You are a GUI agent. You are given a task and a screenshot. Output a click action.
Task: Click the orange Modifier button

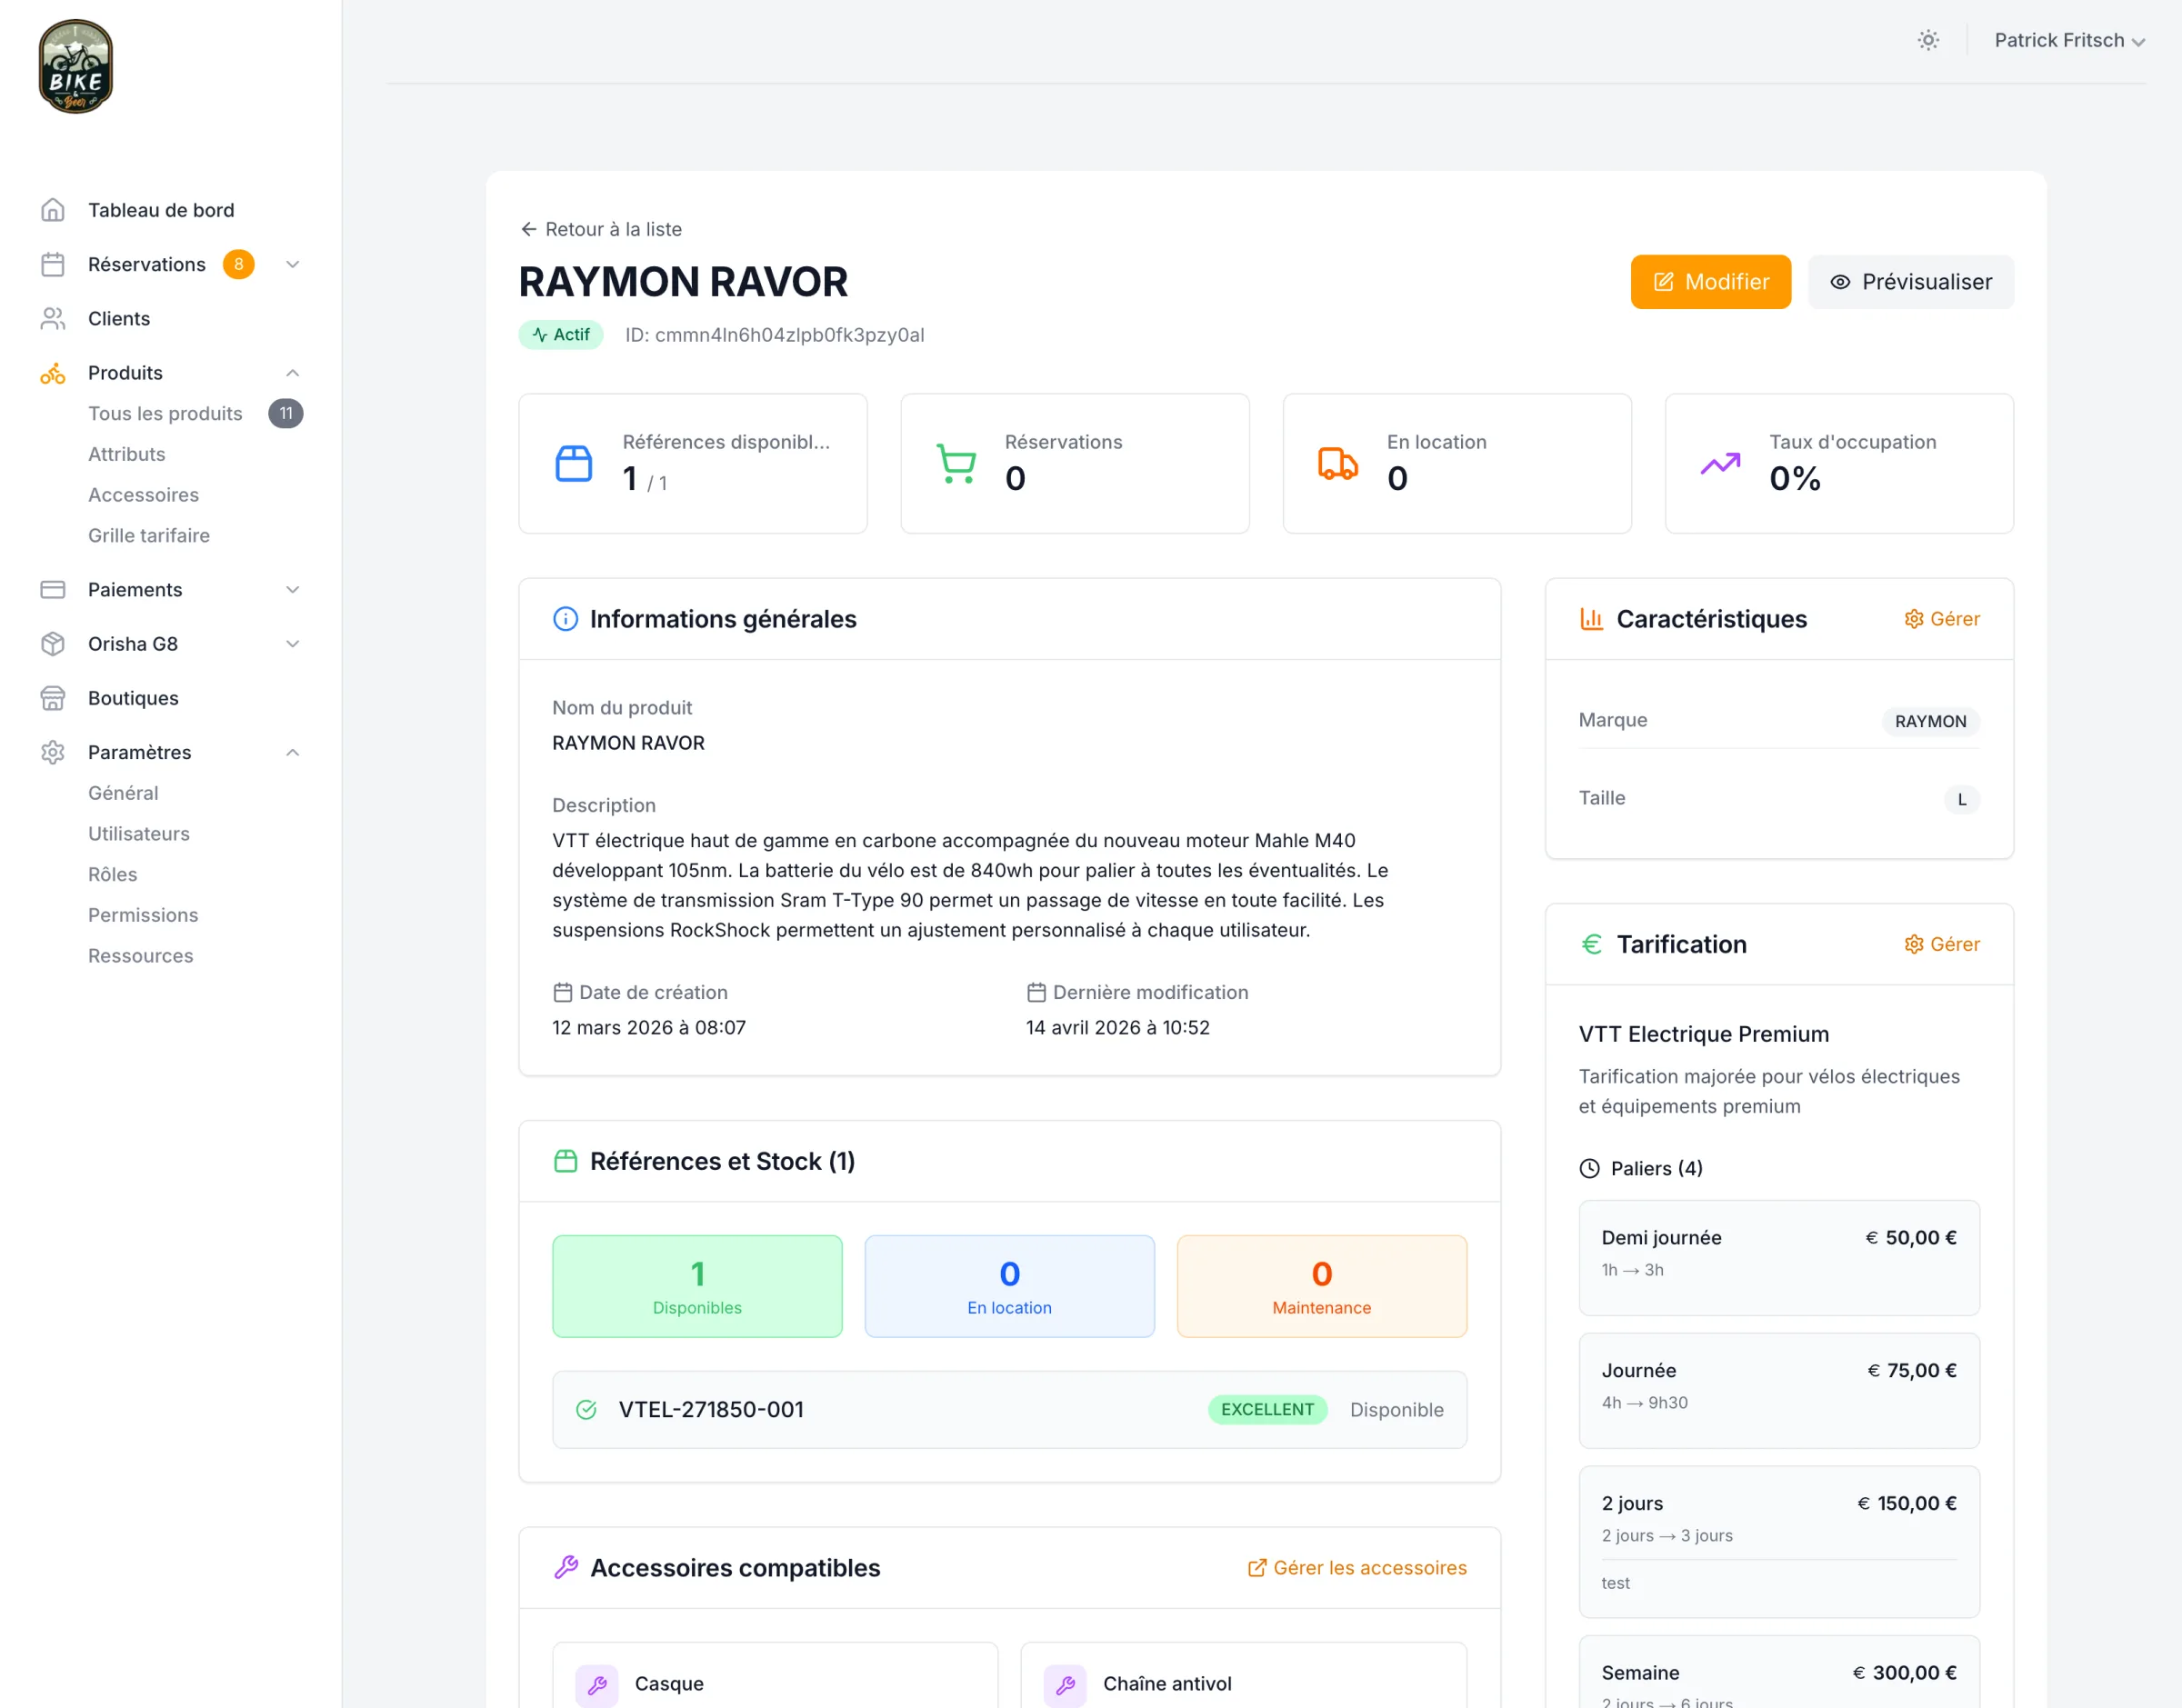(1711, 282)
